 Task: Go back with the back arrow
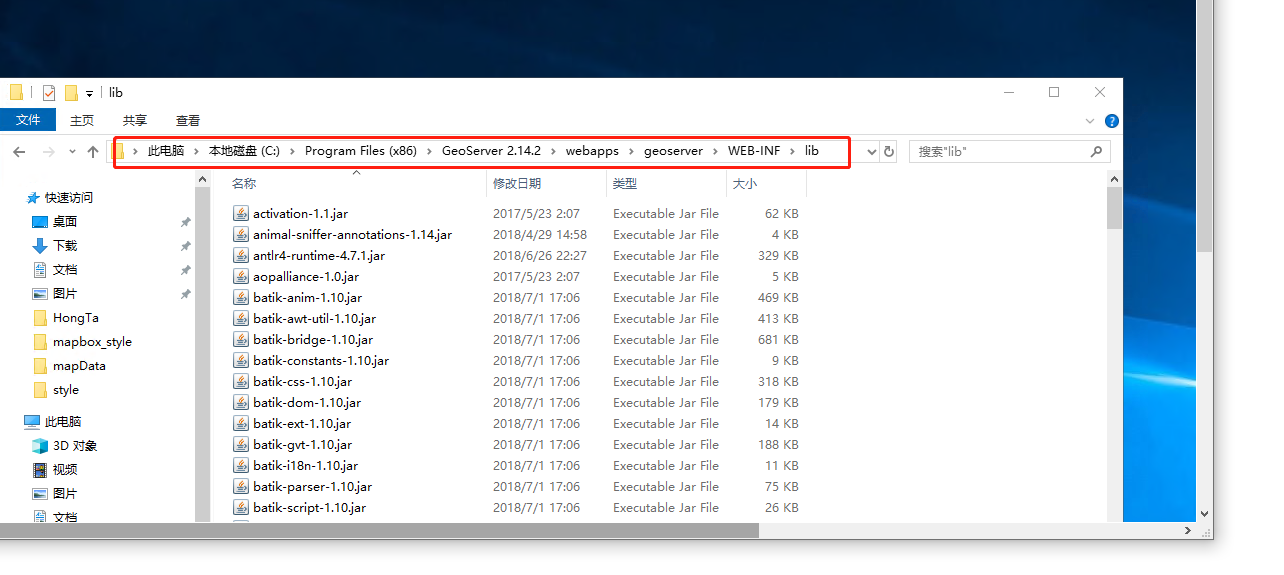[x=19, y=152]
